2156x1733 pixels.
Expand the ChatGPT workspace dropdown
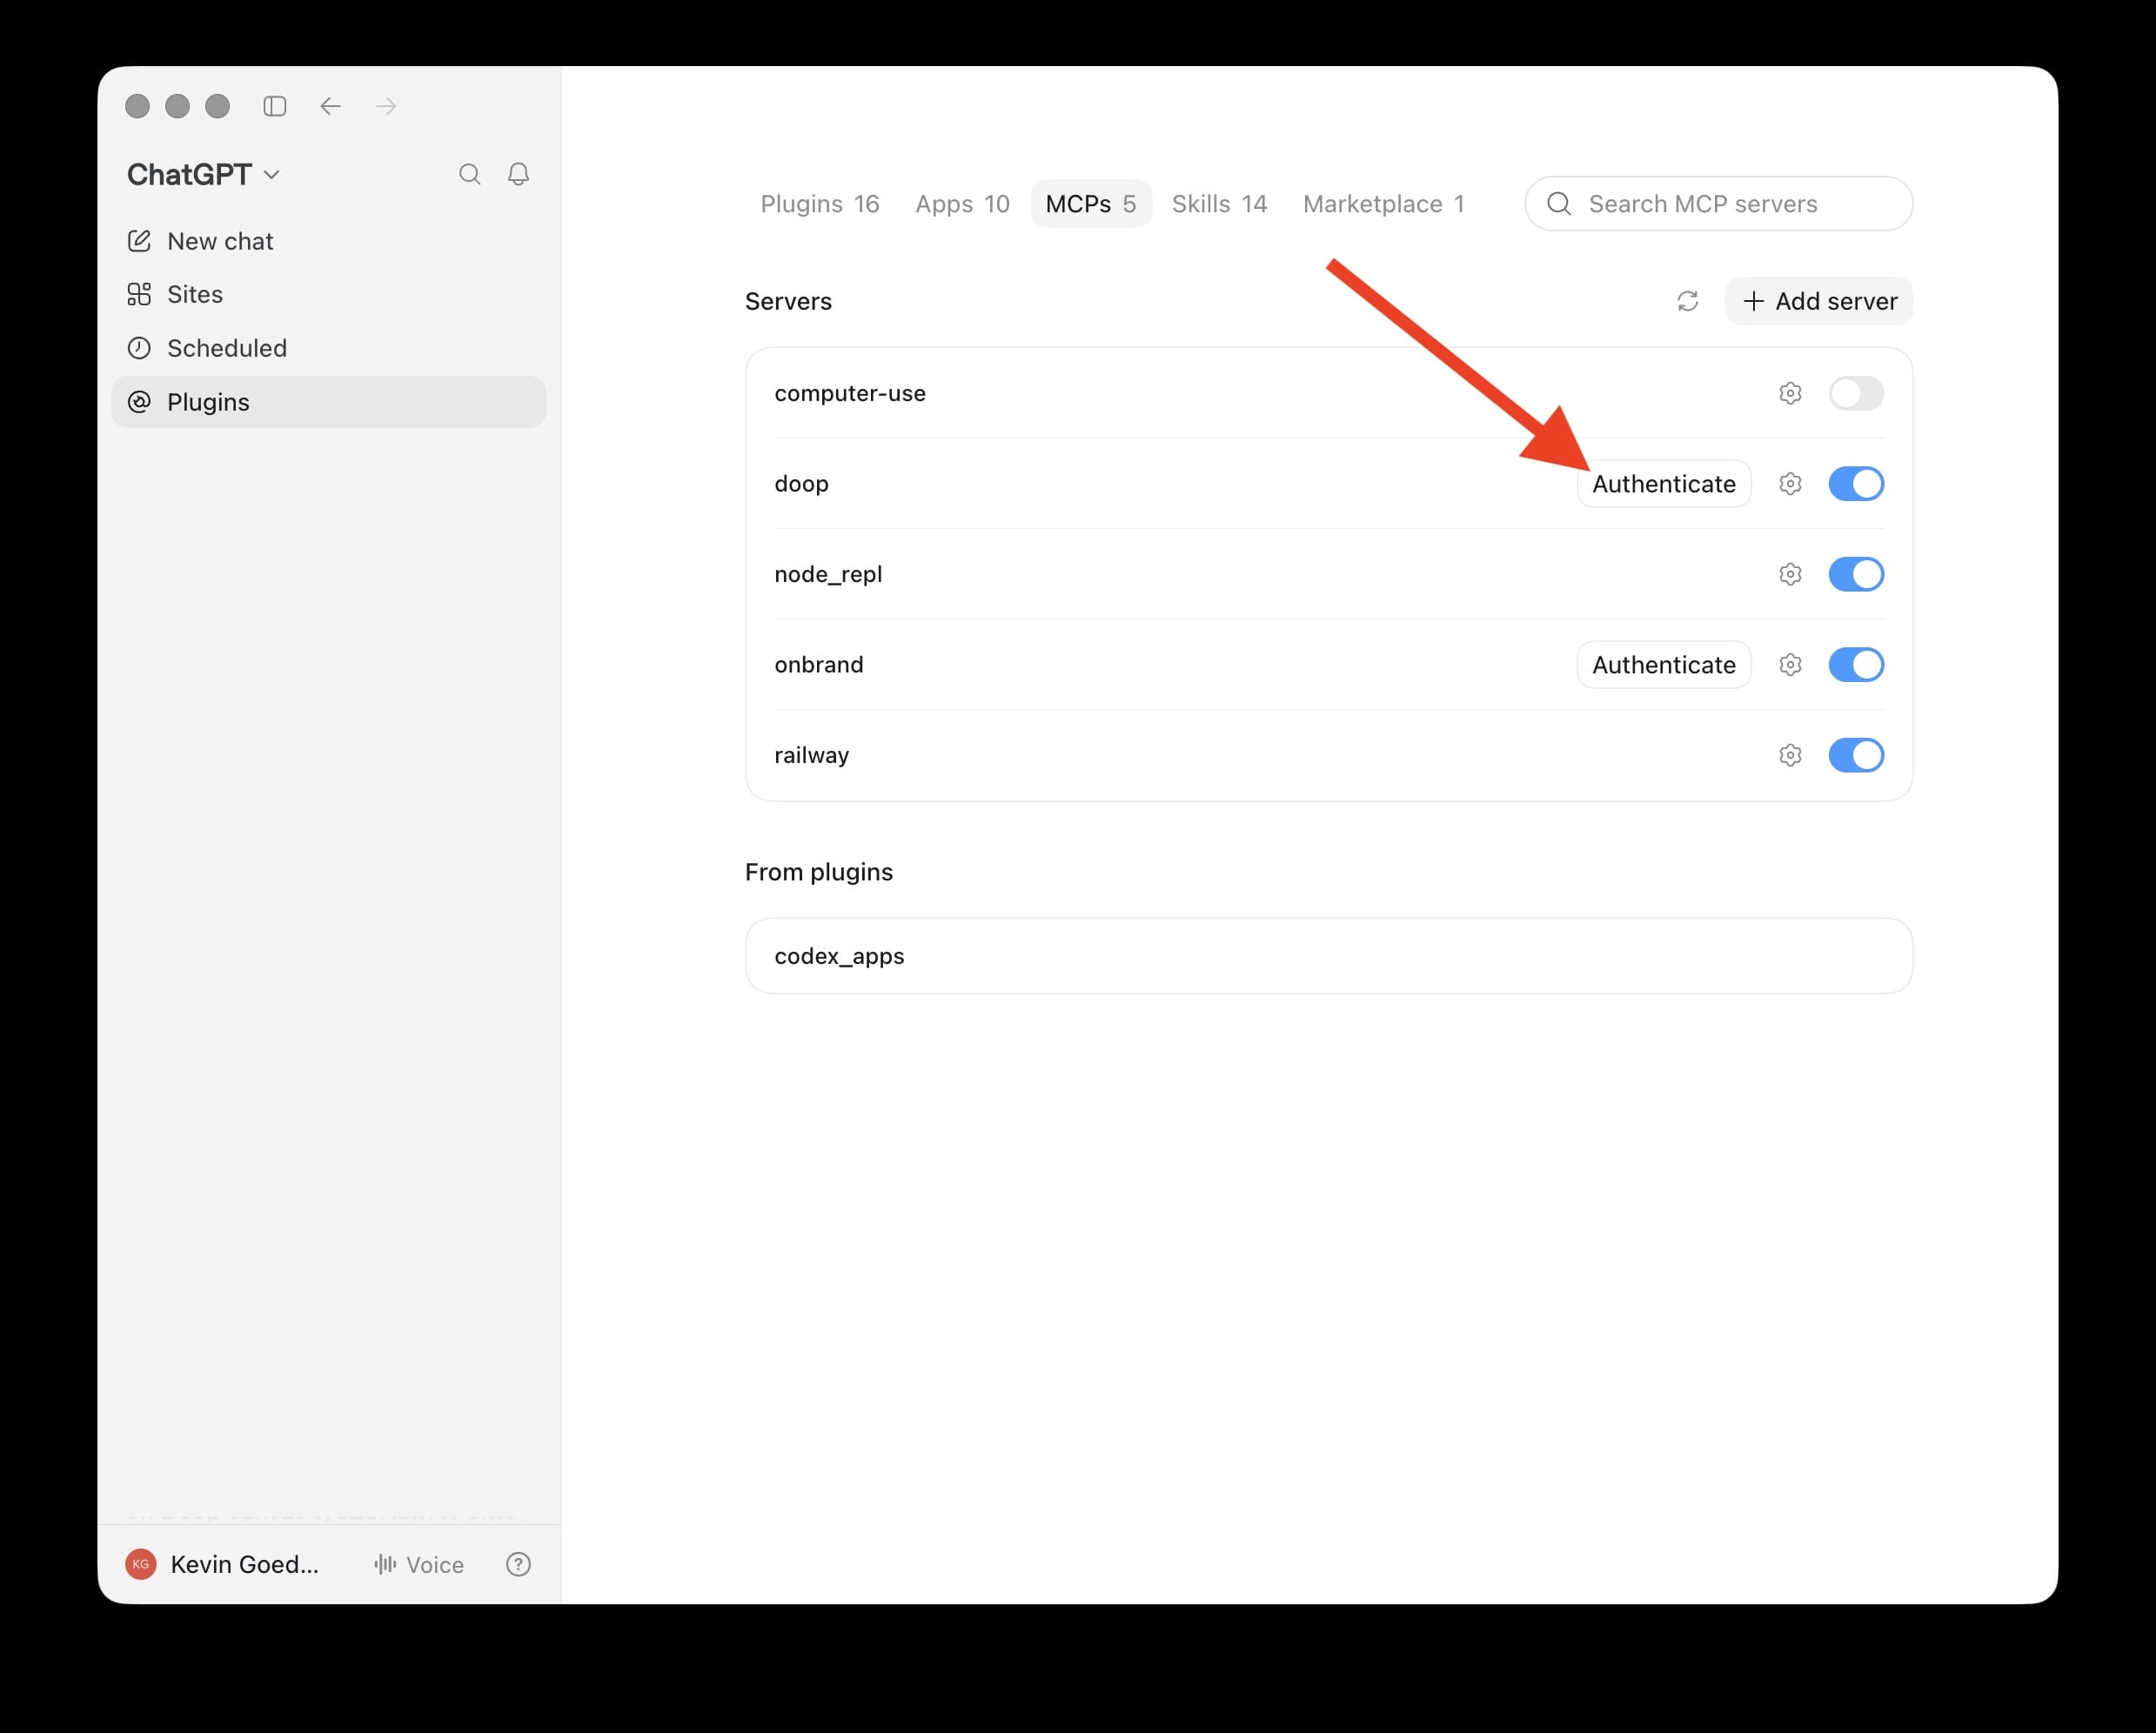tap(203, 174)
